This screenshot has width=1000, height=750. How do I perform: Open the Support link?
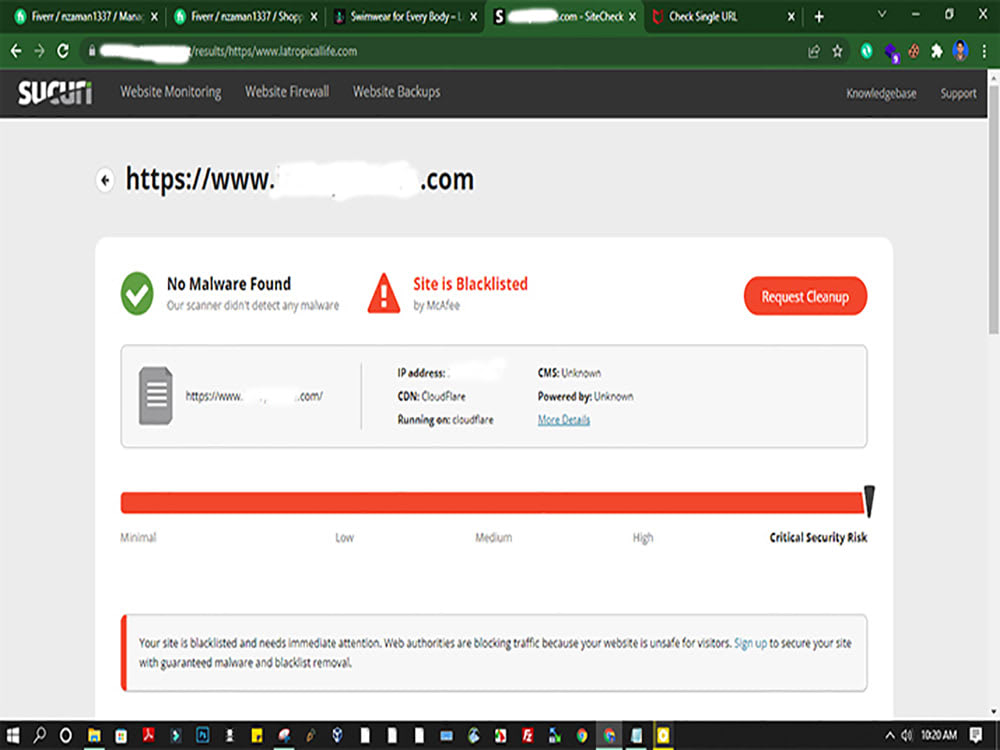pyautogui.click(x=958, y=94)
